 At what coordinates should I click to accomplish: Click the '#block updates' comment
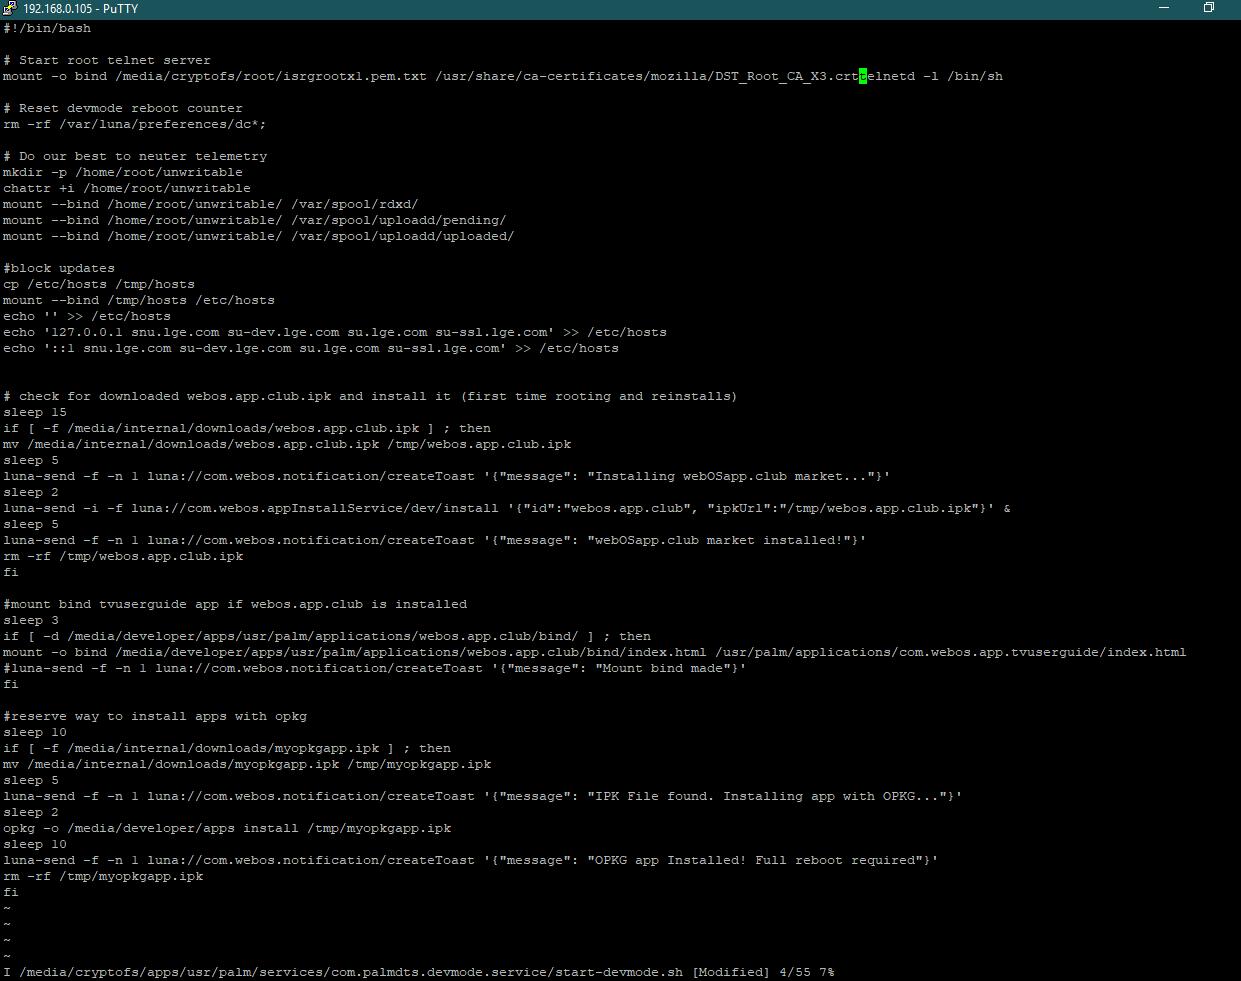[x=59, y=268]
